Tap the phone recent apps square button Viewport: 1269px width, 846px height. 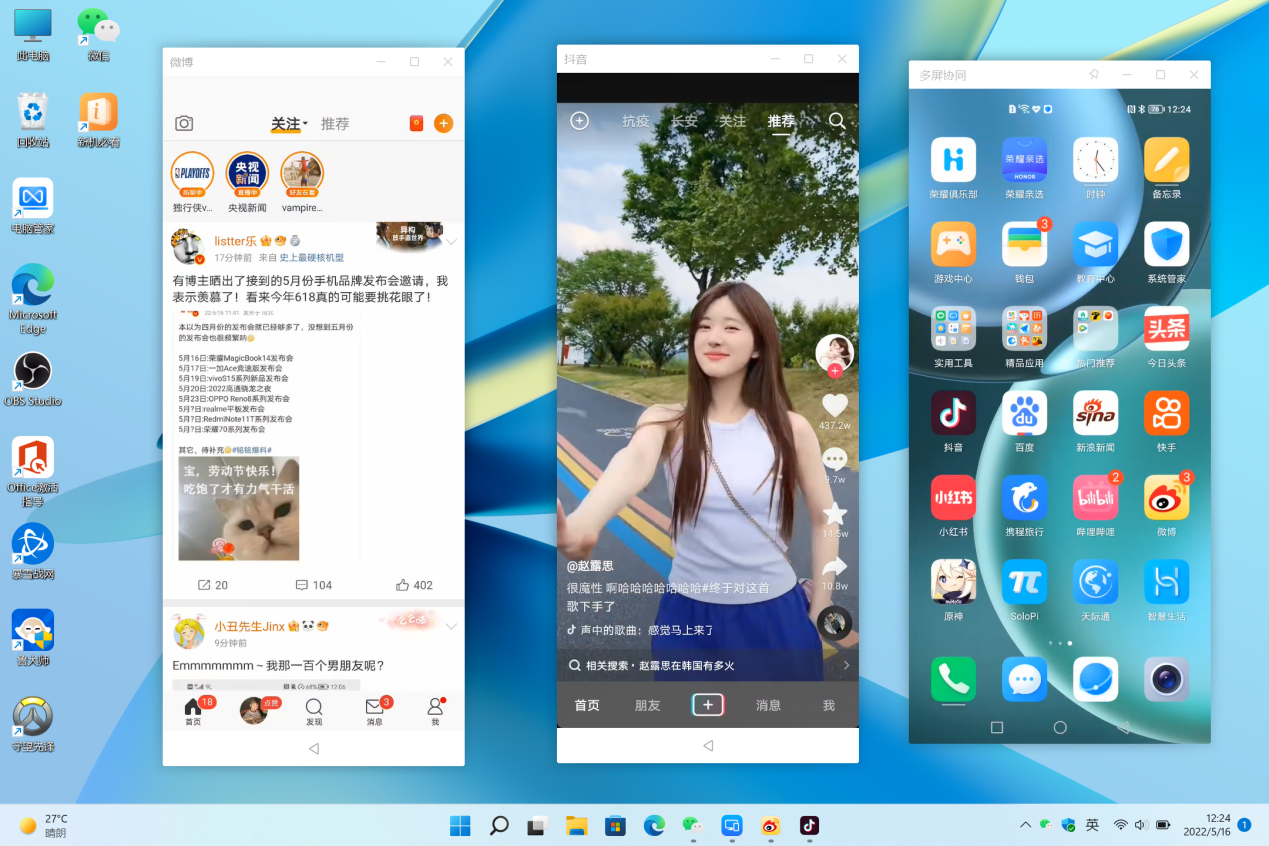coord(996,727)
